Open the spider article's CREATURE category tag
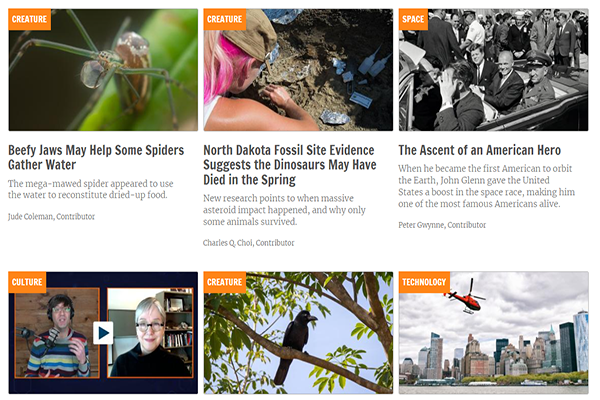Screen dimensions: 600x400 click(29, 19)
